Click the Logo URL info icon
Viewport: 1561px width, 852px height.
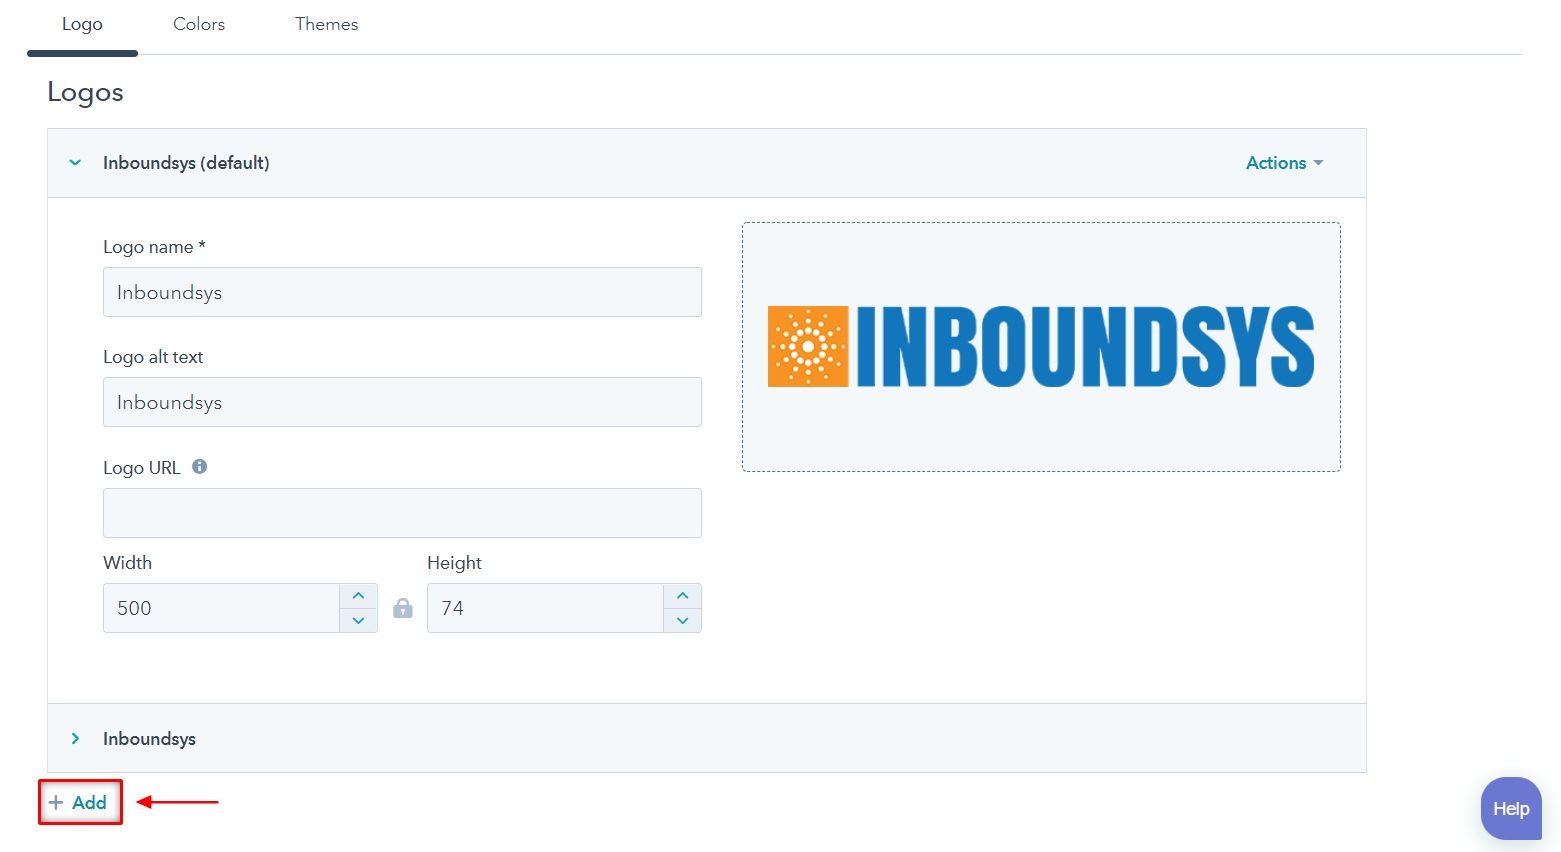200,467
